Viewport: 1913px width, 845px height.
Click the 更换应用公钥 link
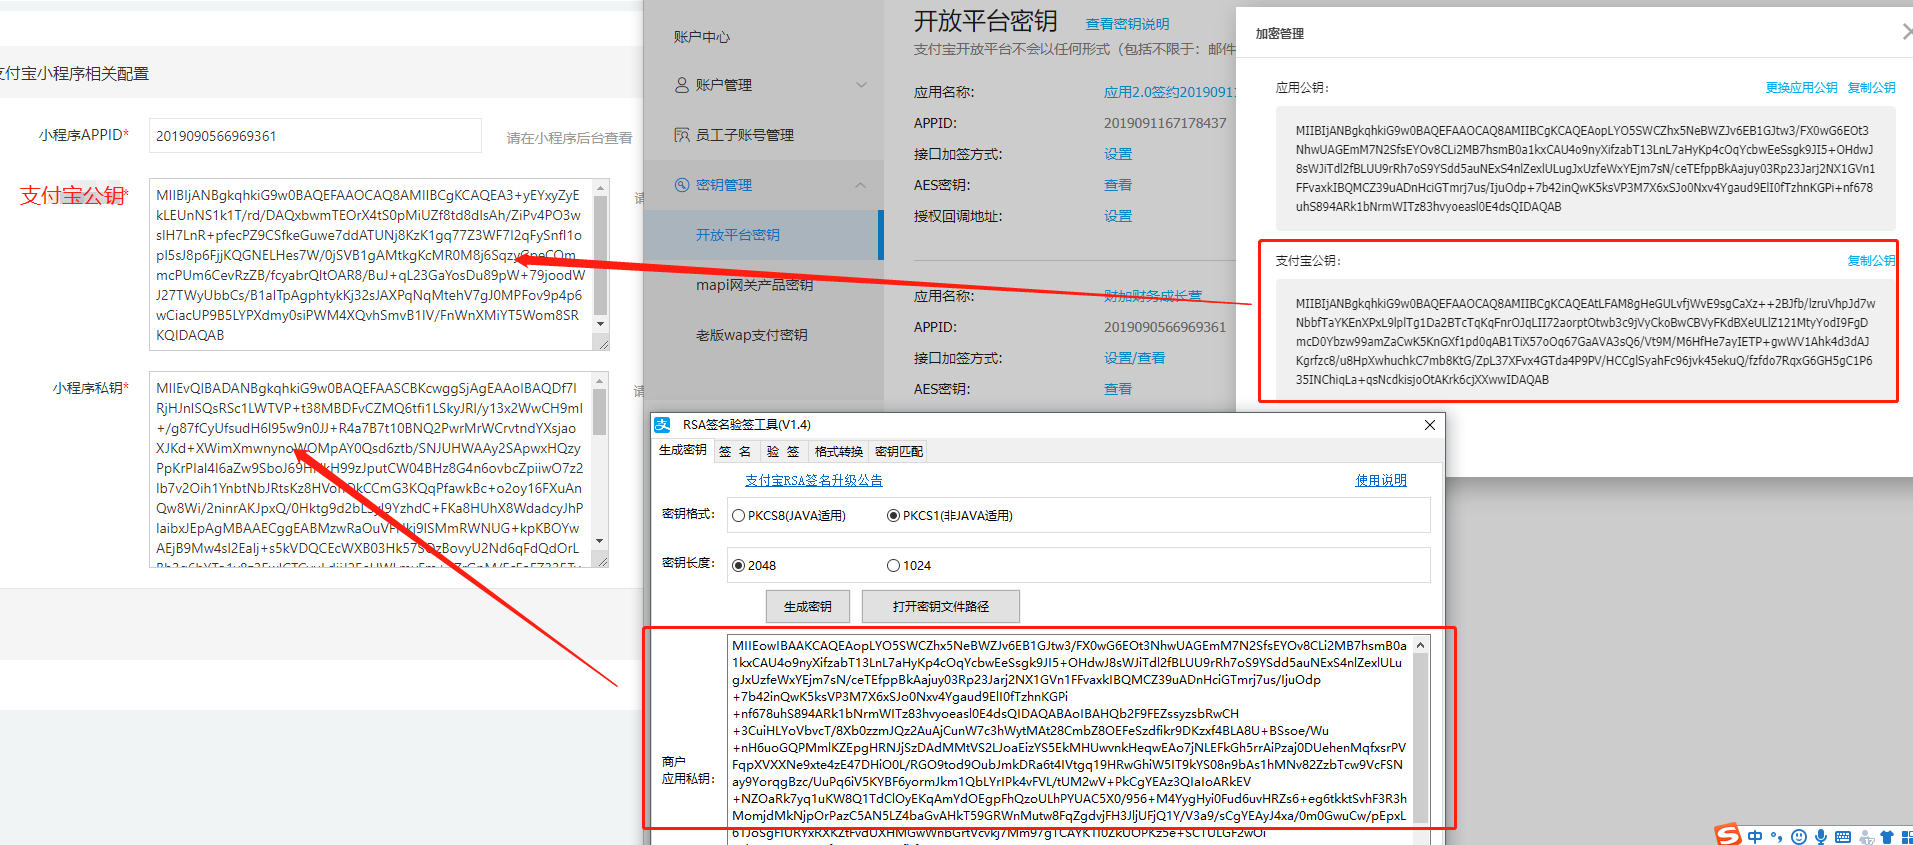(1802, 88)
